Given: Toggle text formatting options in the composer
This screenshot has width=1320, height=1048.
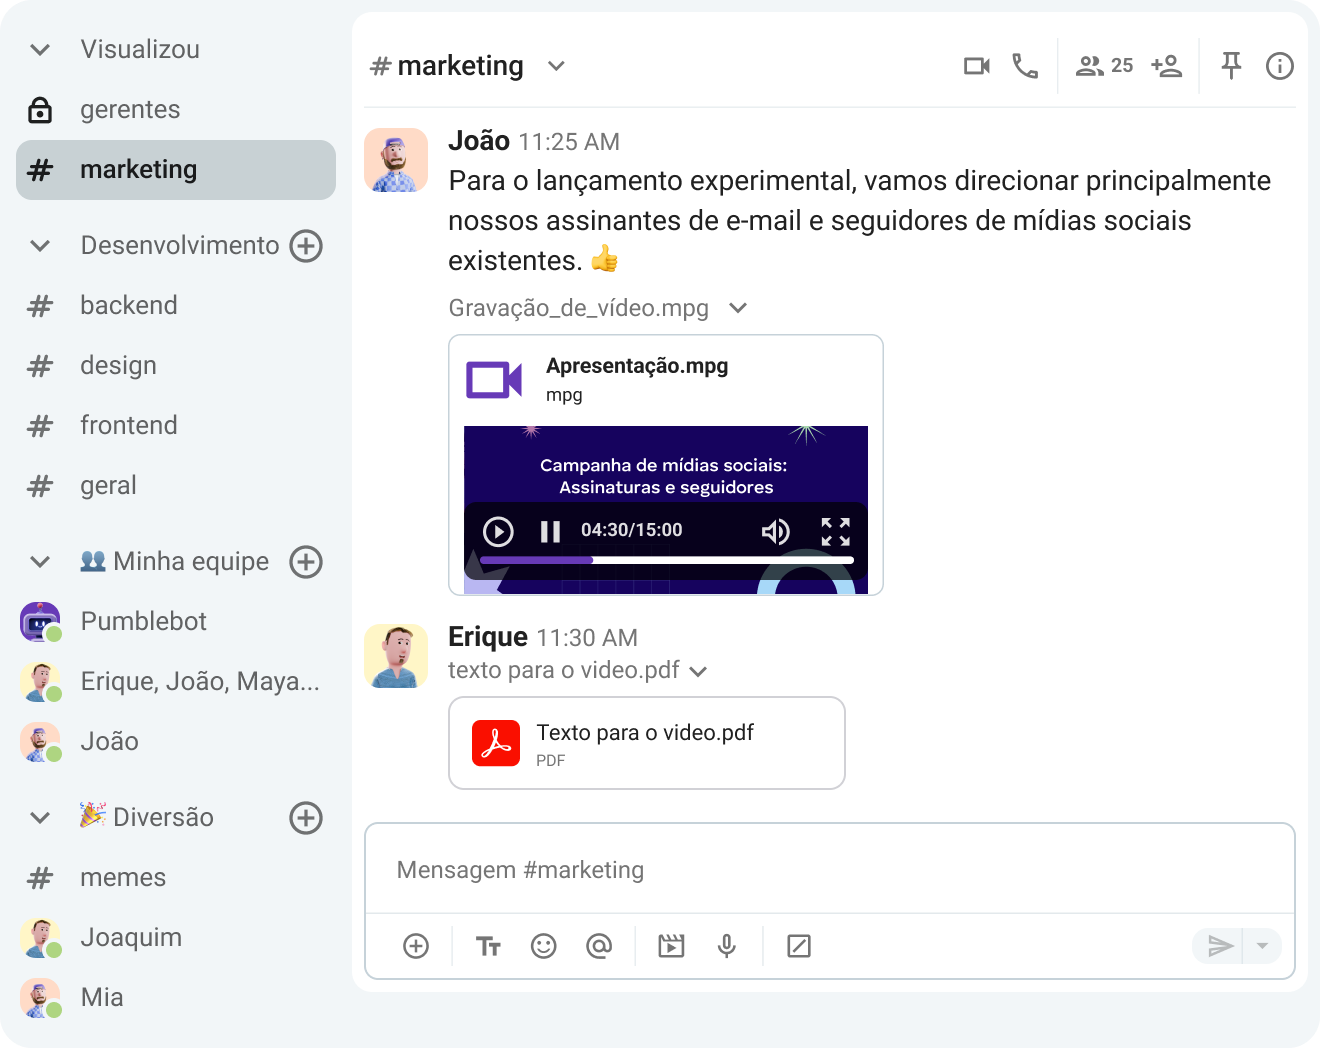Looking at the screenshot, I should coord(488,945).
